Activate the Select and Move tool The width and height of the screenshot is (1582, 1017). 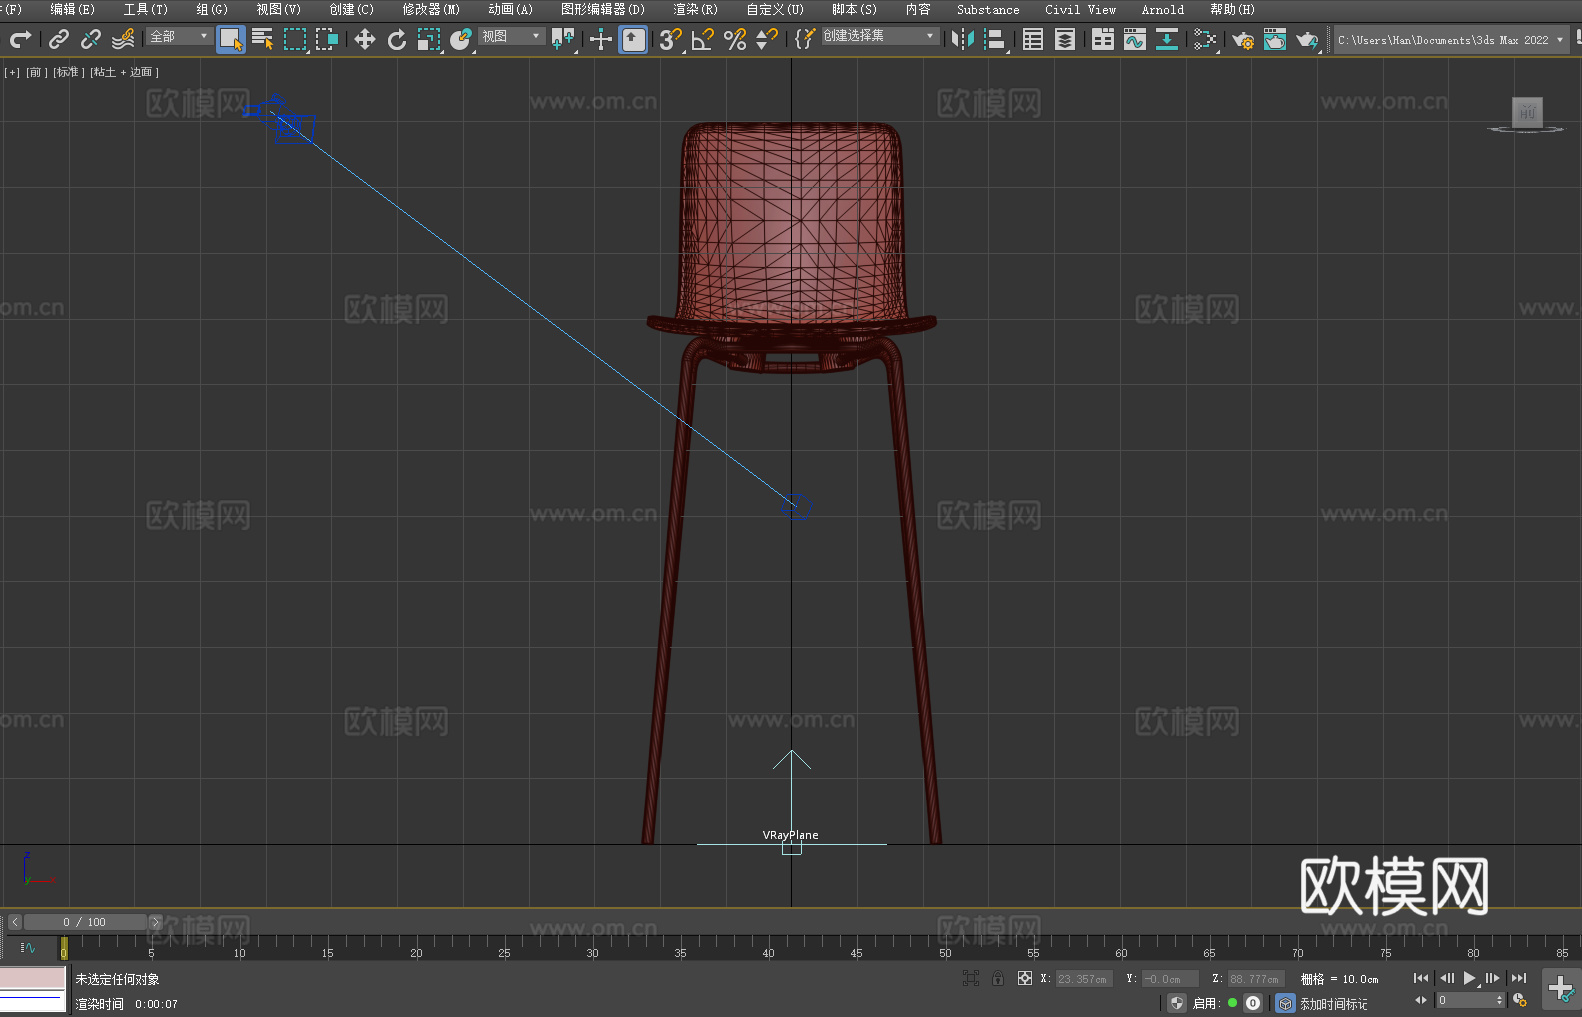click(x=365, y=39)
